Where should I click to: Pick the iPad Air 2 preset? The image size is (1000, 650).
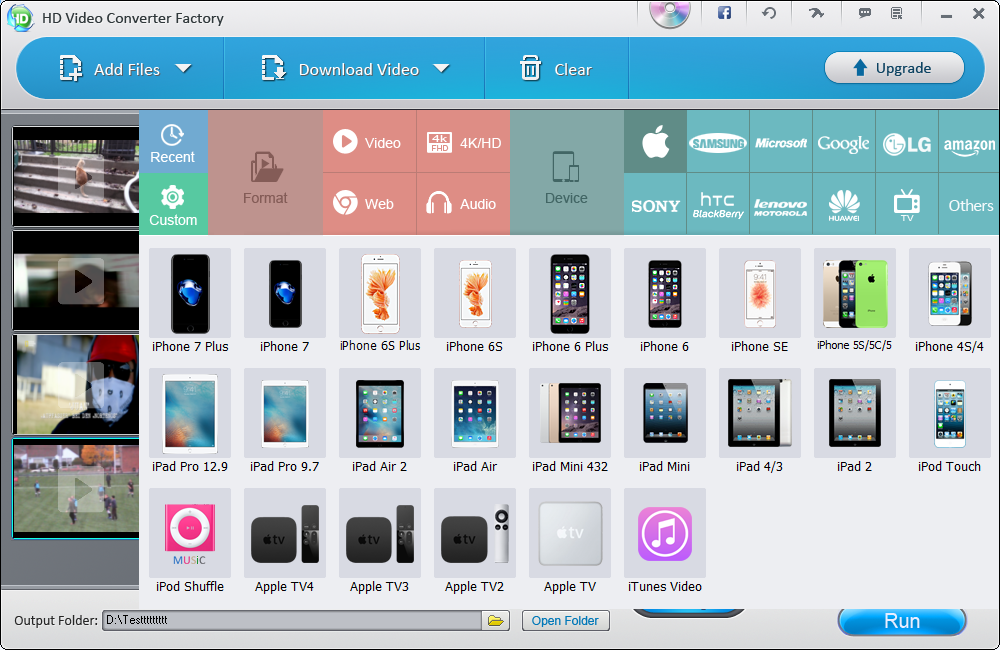pos(380,422)
